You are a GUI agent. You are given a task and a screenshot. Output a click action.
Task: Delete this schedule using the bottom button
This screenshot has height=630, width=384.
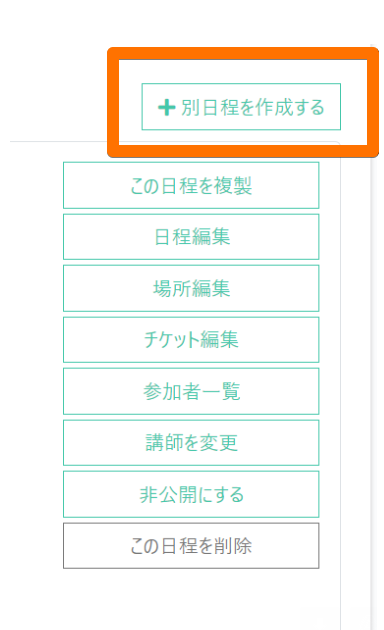click(191, 546)
